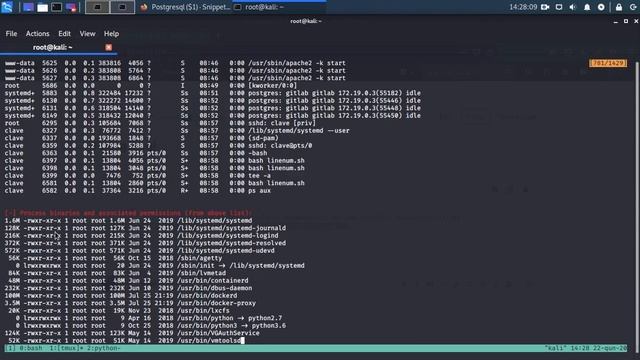Click the apache2 row with PID 5627
This screenshot has width=640, height=360.
click(175, 78)
